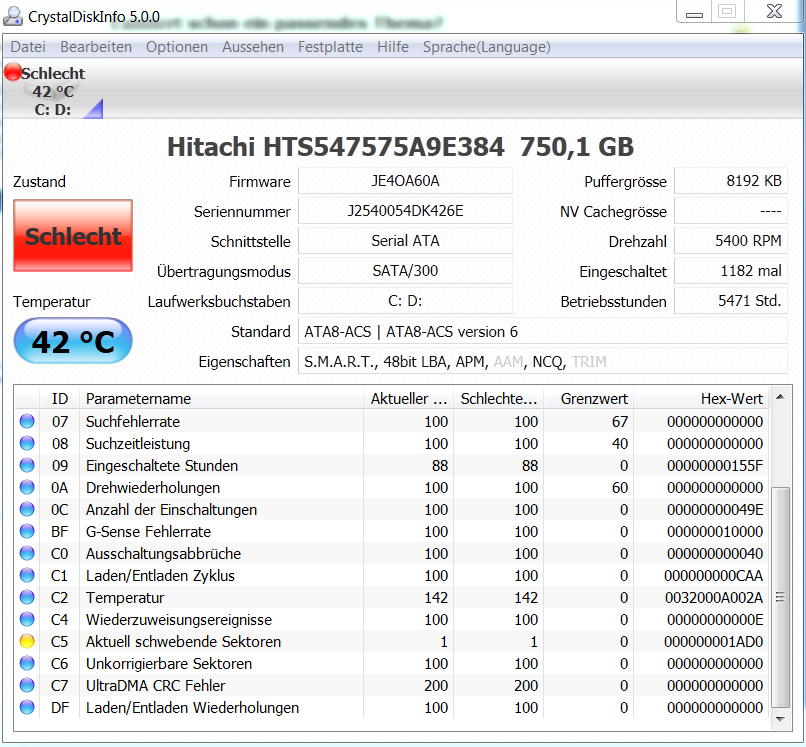Sort by the ID column header
The image size is (806, 747).
[x=60, y=398]
